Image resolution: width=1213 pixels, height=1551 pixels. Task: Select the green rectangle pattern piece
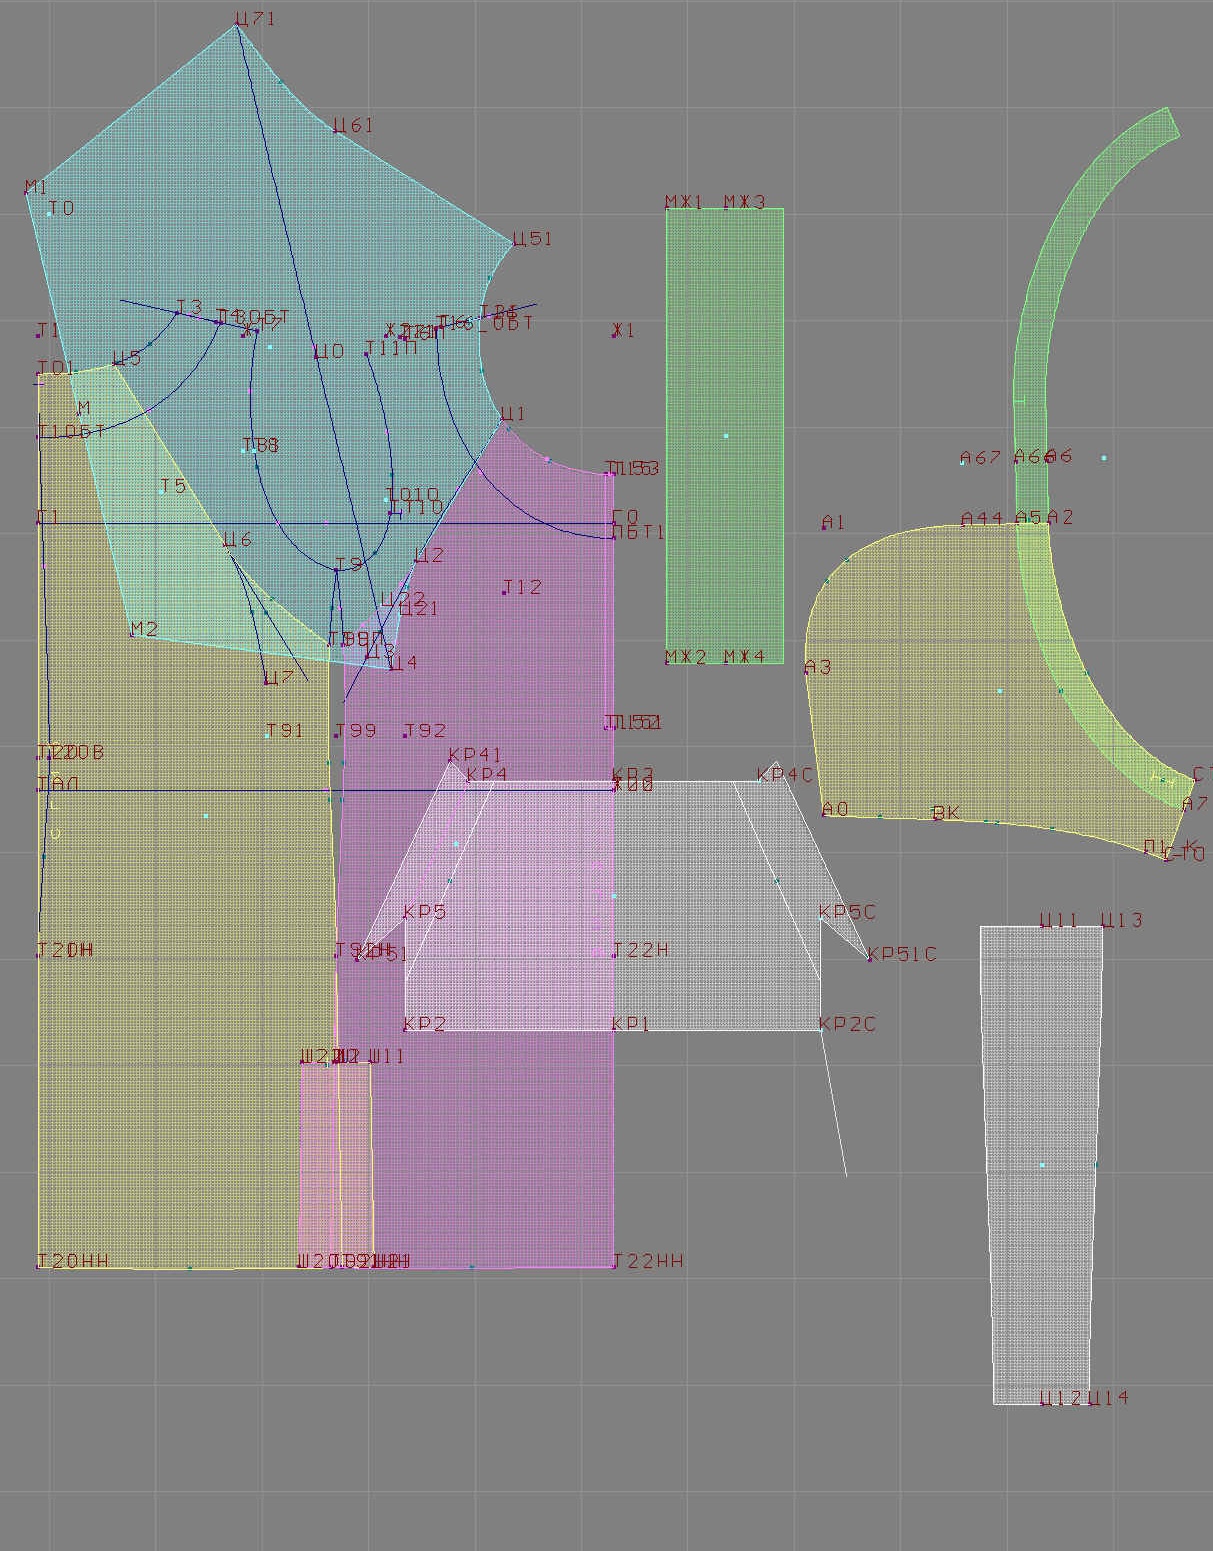point(725,436)
